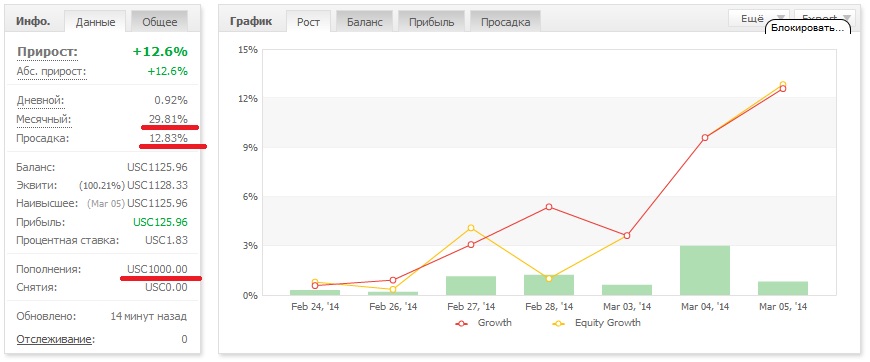This screenshot has height=362, width=870.
Task: Switch to the Общее tab
Action: [160, 22]
